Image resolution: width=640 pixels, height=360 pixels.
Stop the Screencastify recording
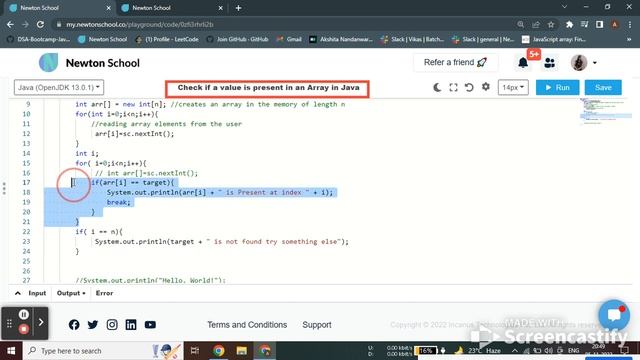click(x=24, y=329)
